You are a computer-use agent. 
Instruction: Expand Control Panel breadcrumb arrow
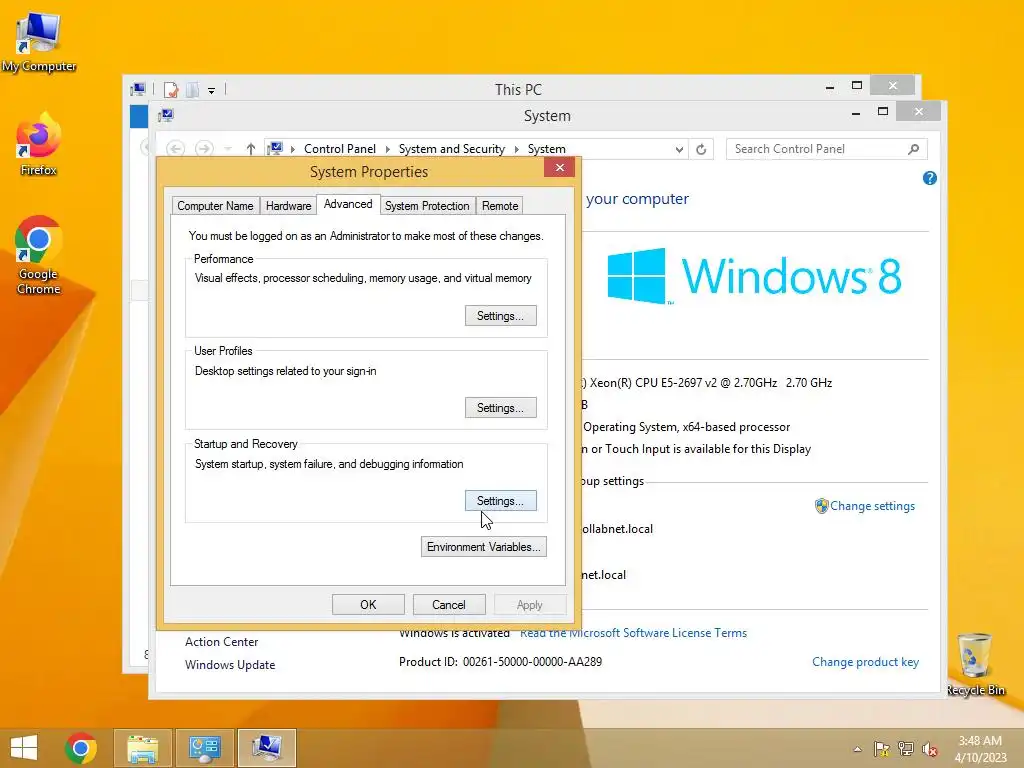click(387, 149)
